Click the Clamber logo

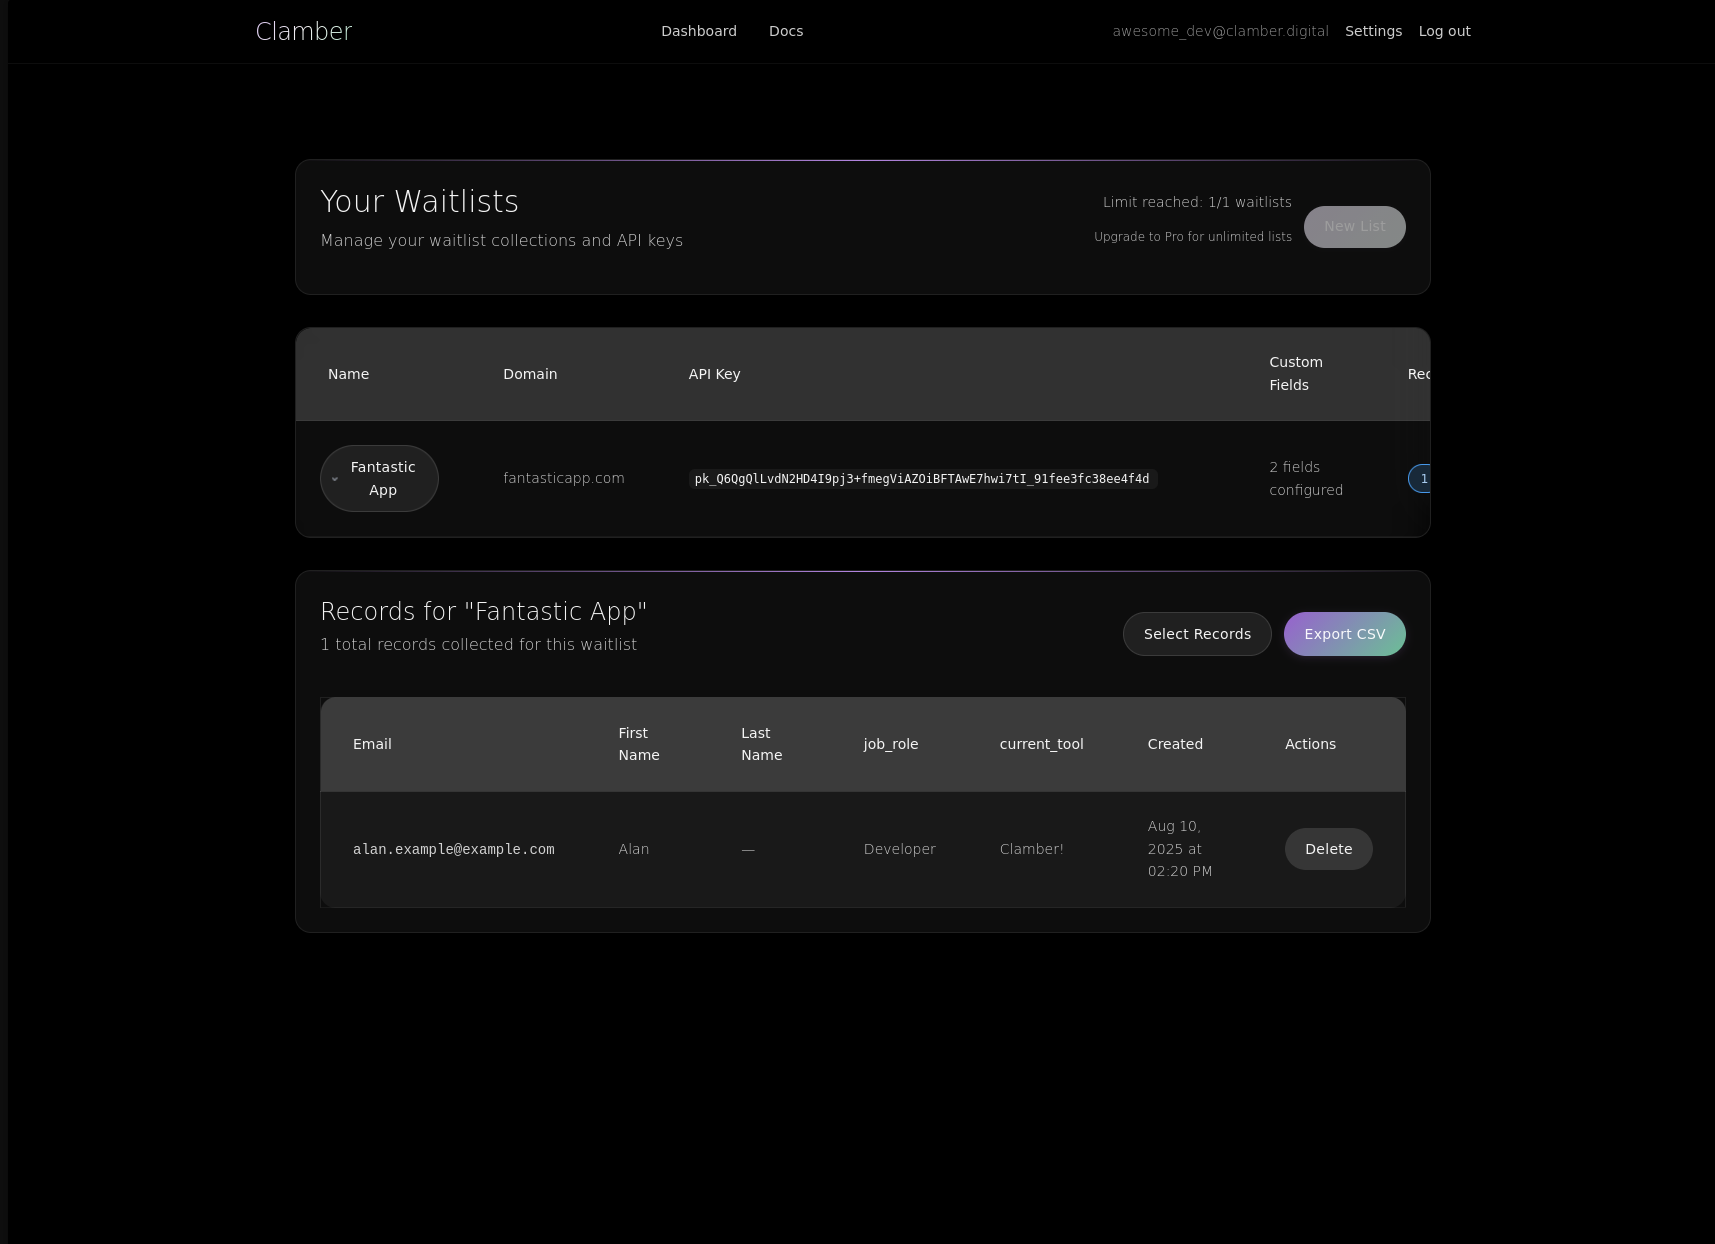[304, 32]
